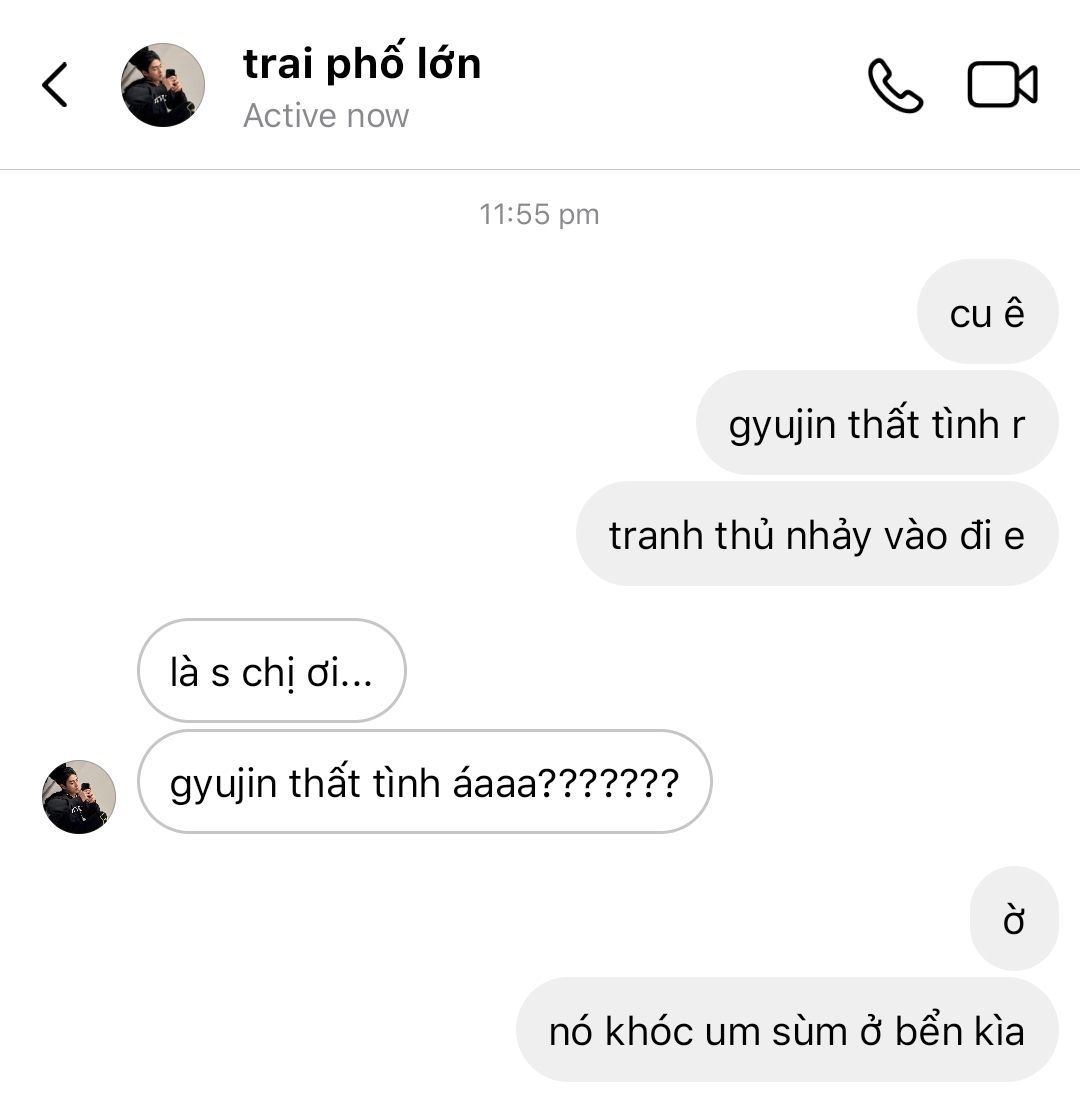Tap the 'gyujin thất tình r' message

tap(877, 423)
